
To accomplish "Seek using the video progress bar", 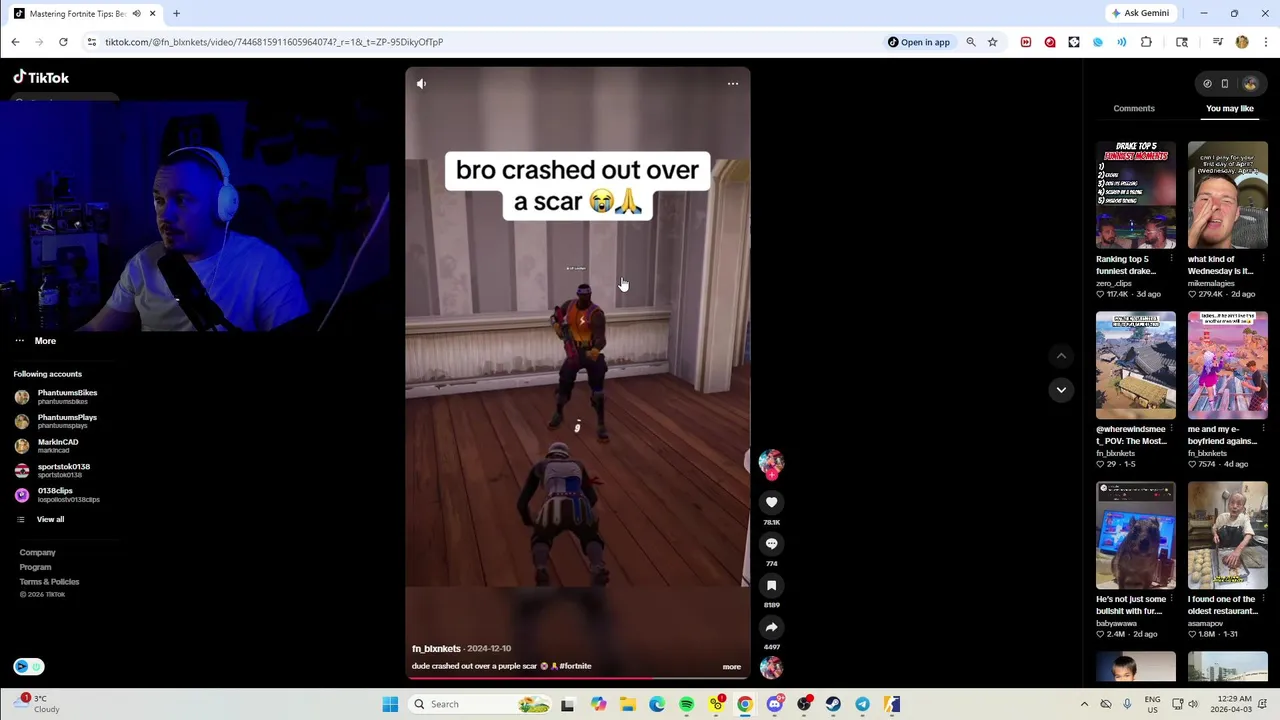I will pyautogui.click(x=577, y=678).
